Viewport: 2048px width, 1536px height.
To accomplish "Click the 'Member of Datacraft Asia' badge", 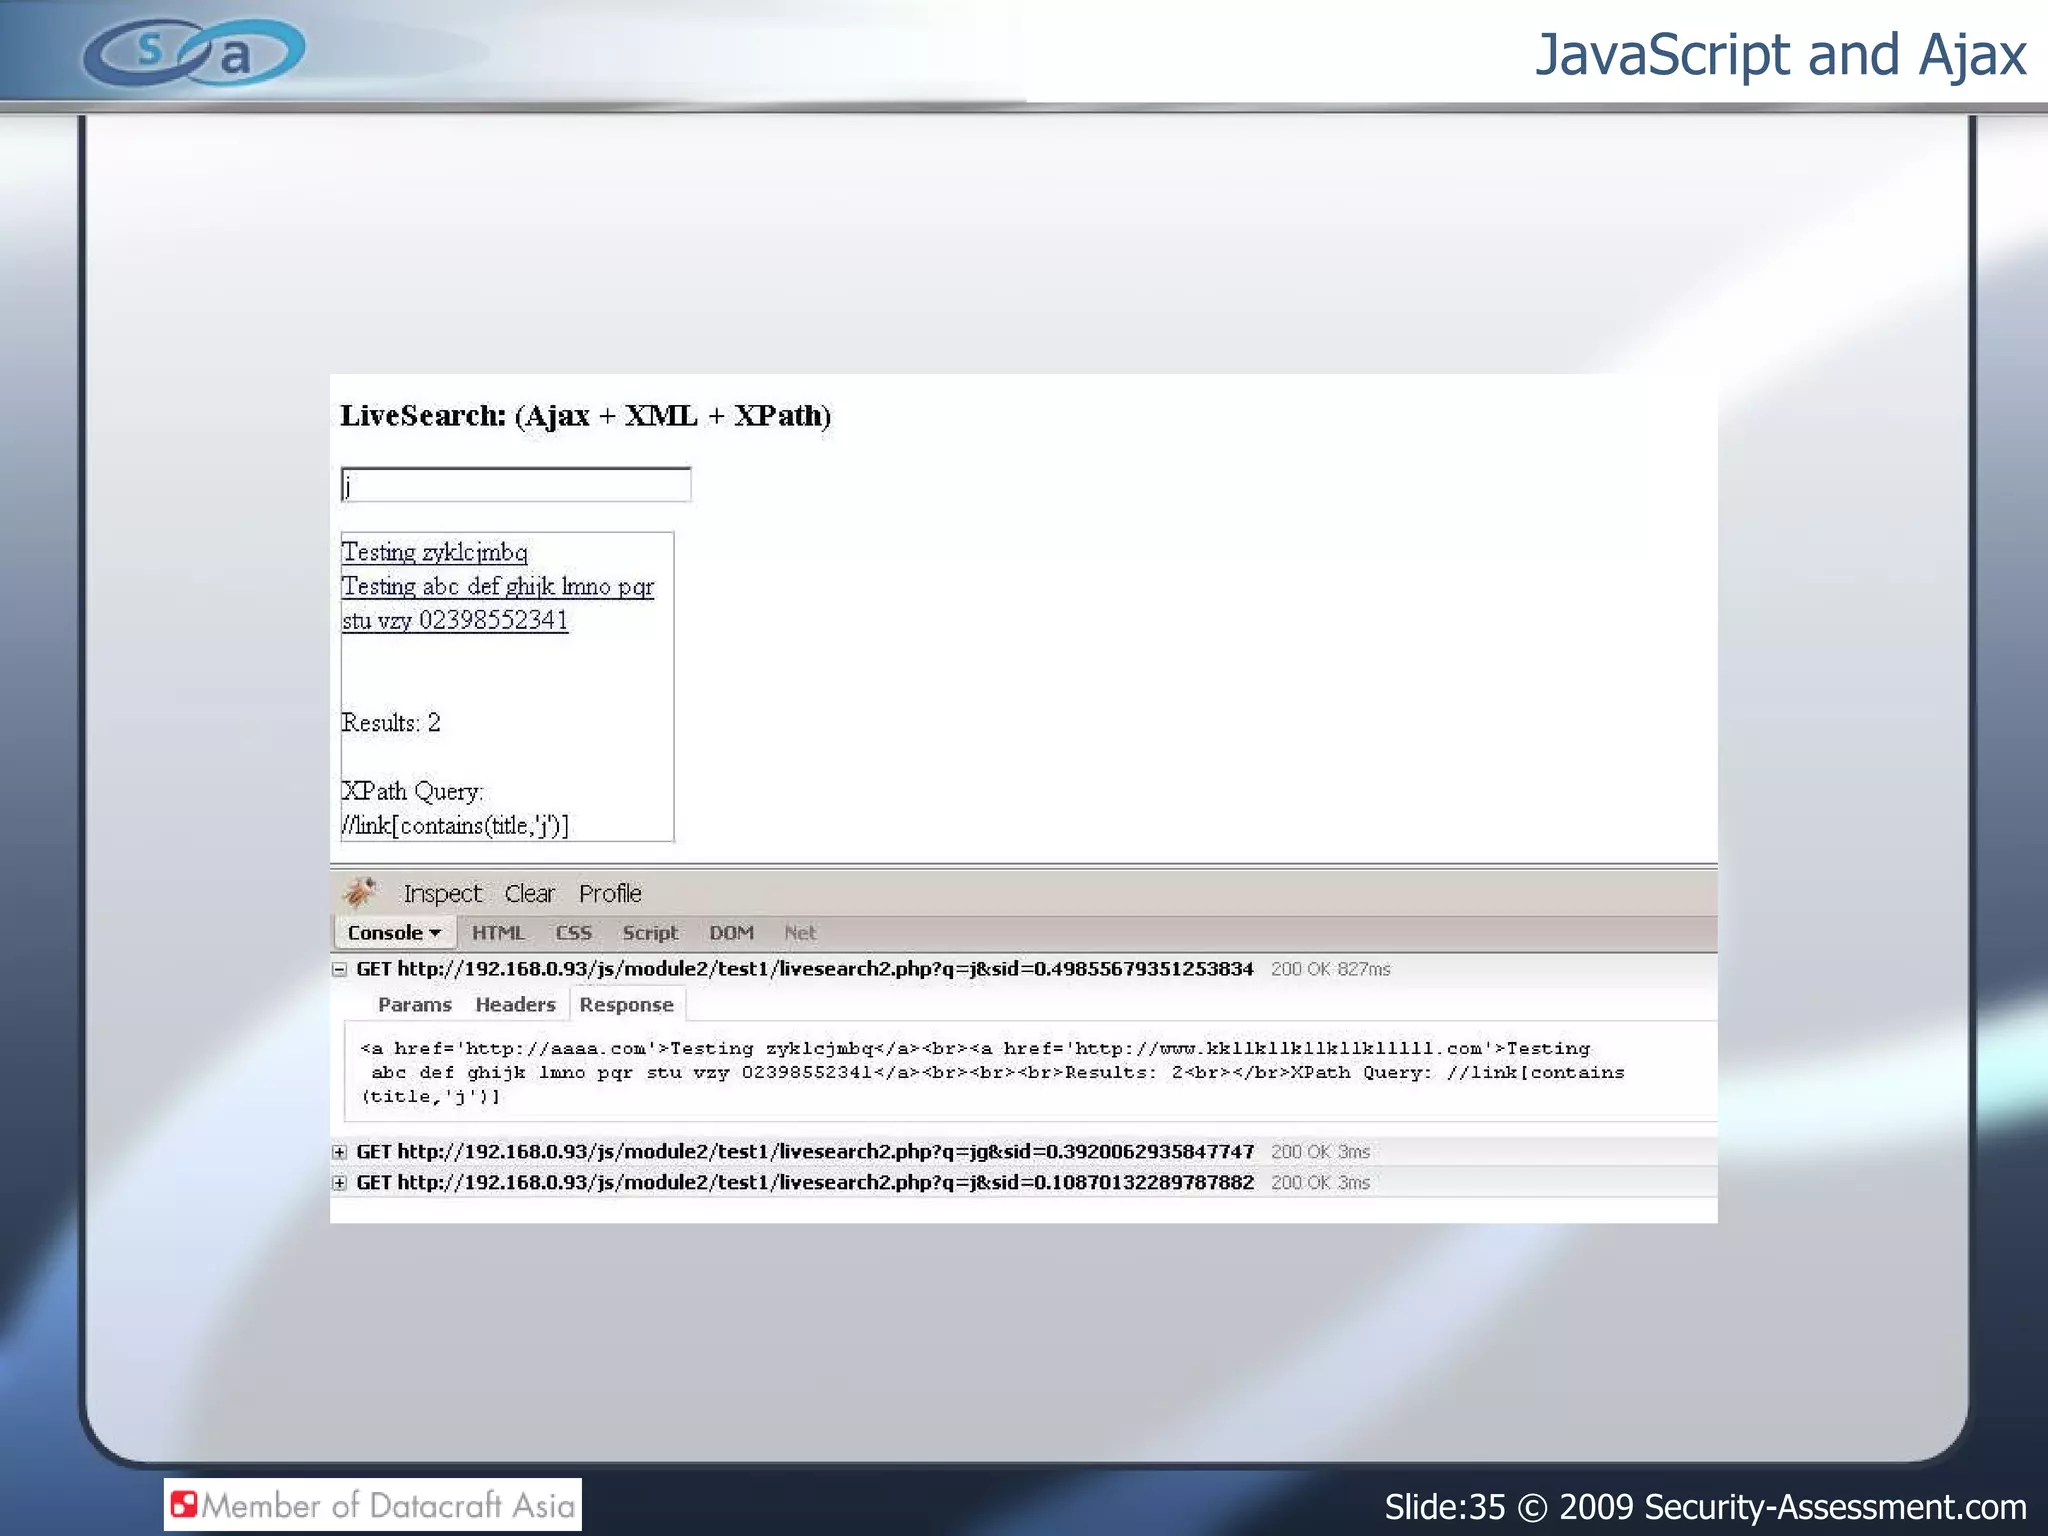I will coord(373,1505).
